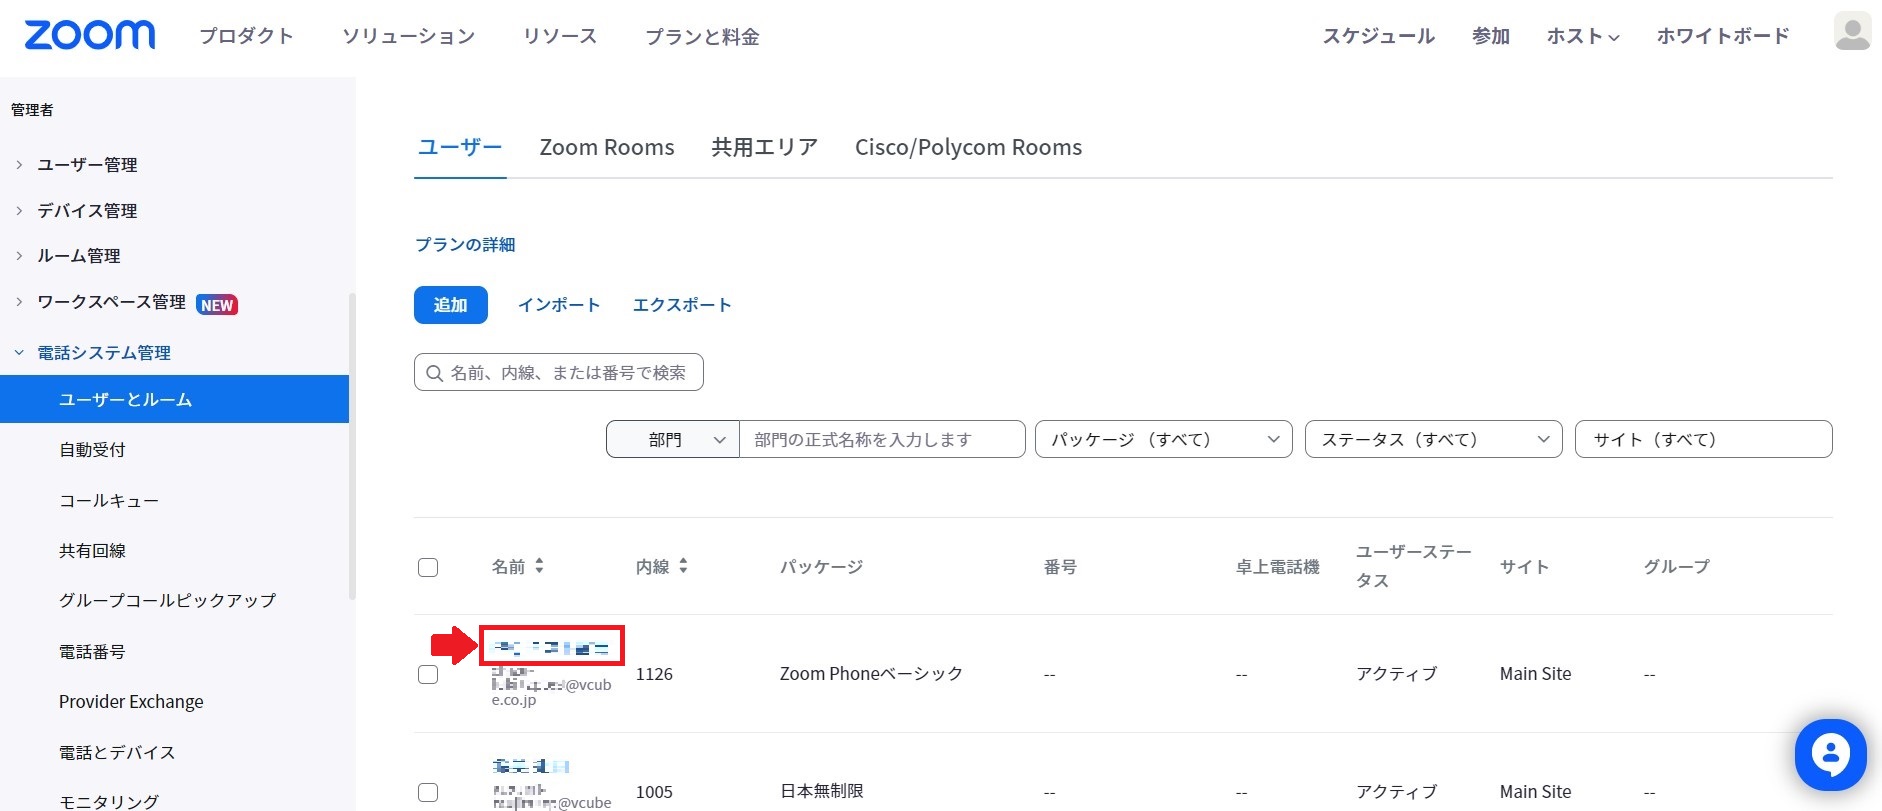Open ソリューション top menu
This screenshot has width=1882, height=811.
click(x=408, y=36)
